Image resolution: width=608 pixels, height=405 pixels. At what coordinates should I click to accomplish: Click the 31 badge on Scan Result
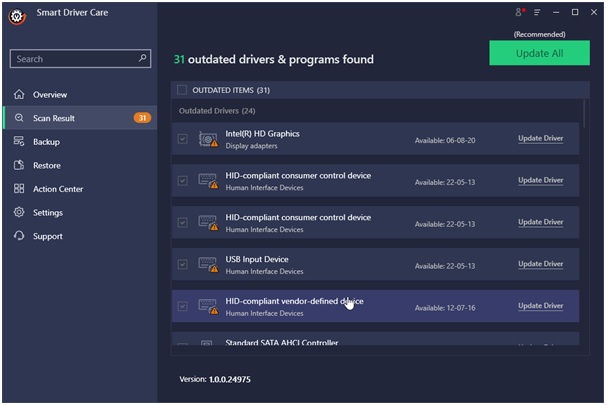(142, 118)
